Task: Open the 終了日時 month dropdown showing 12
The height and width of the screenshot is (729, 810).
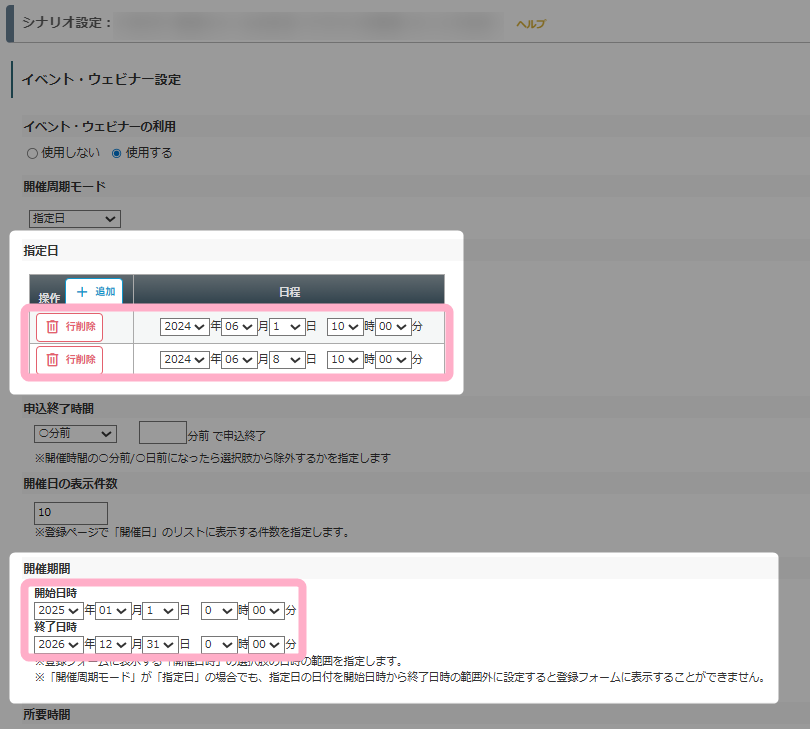Action: (x=114, y=645)
